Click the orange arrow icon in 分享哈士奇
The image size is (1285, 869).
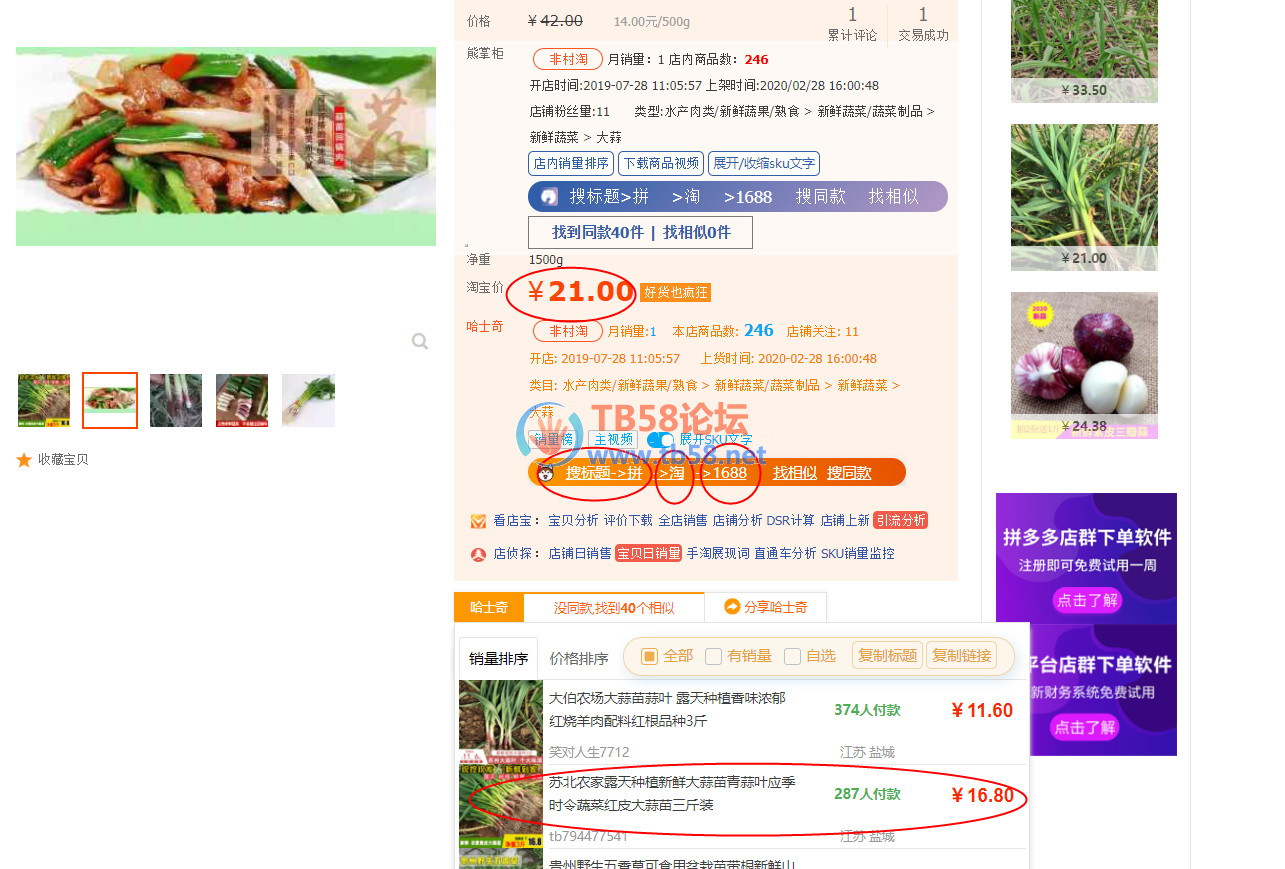tap(732, 607)
